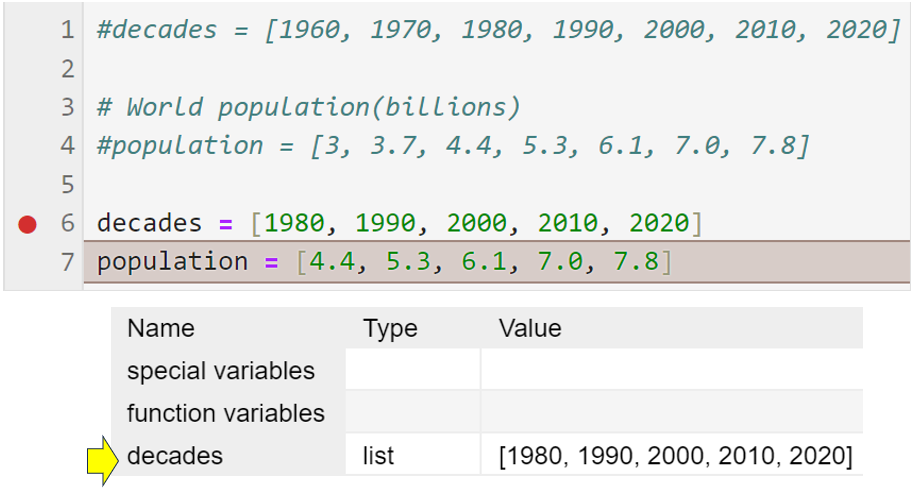The image size is (922, 500).
Task: Select line number 5 in the gutter
Action: 67,185
